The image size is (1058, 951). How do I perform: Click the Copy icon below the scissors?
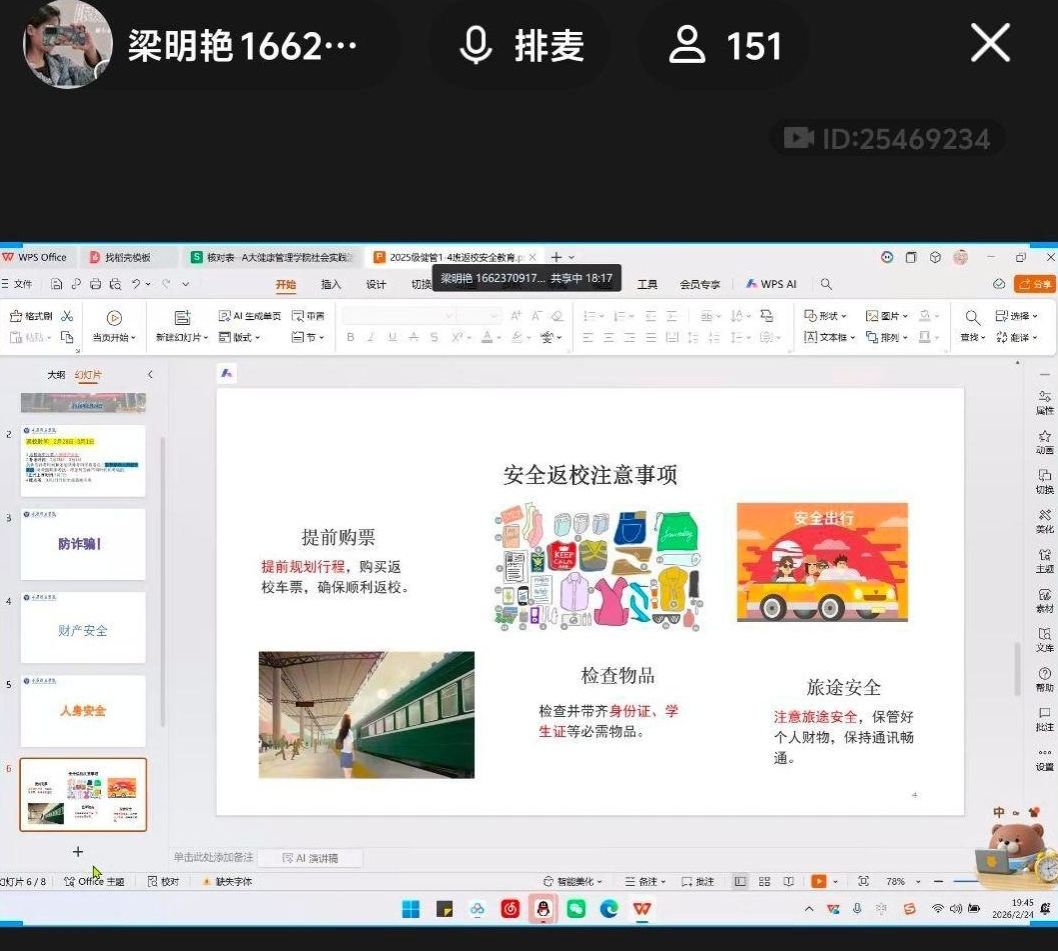point(67,337)
